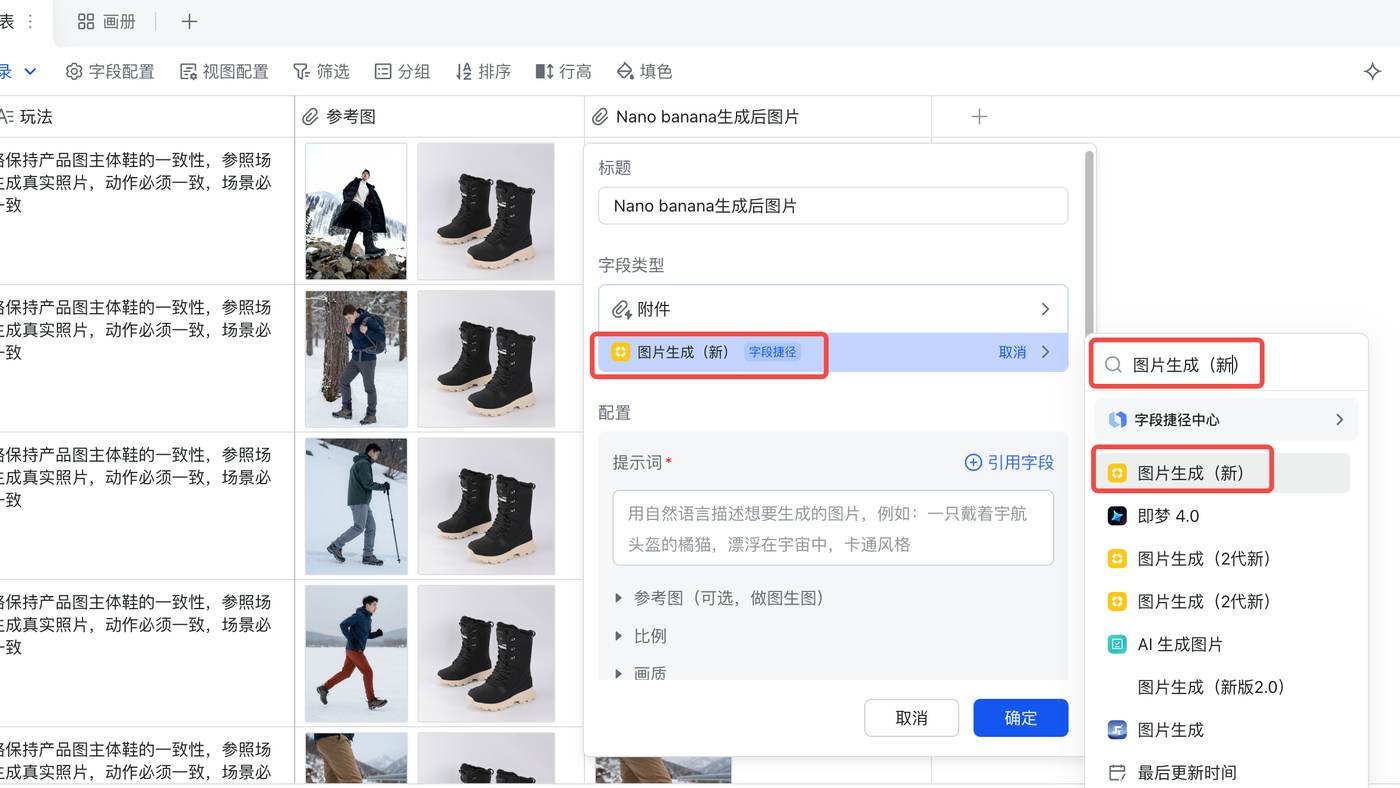The width and height of the screenshot is (1400, 788).
Task: Add a new column with plus icon
Action: click(x=979, y=116)
